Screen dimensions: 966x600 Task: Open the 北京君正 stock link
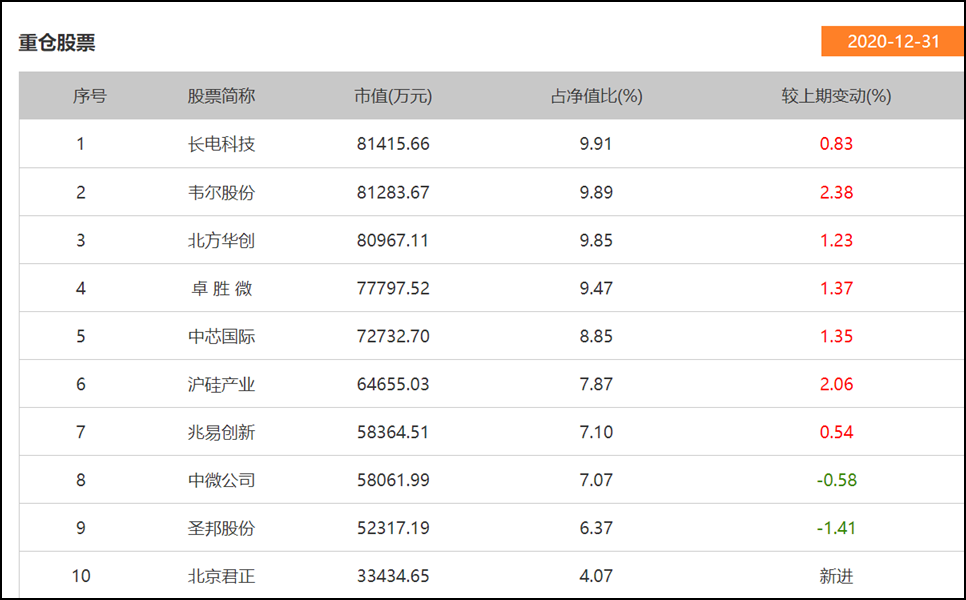(221, 576)
